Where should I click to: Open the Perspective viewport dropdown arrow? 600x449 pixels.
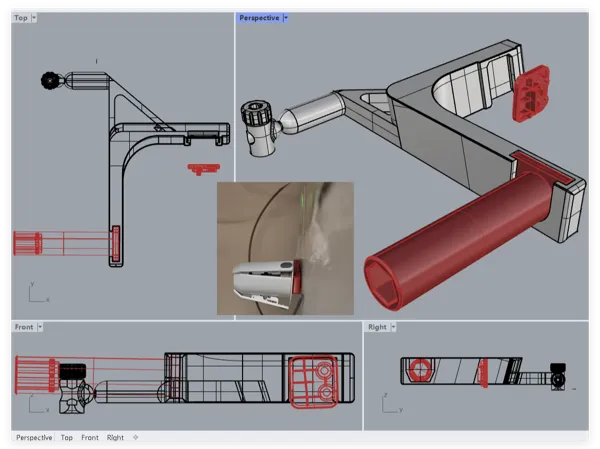click(x=285, y=18)
